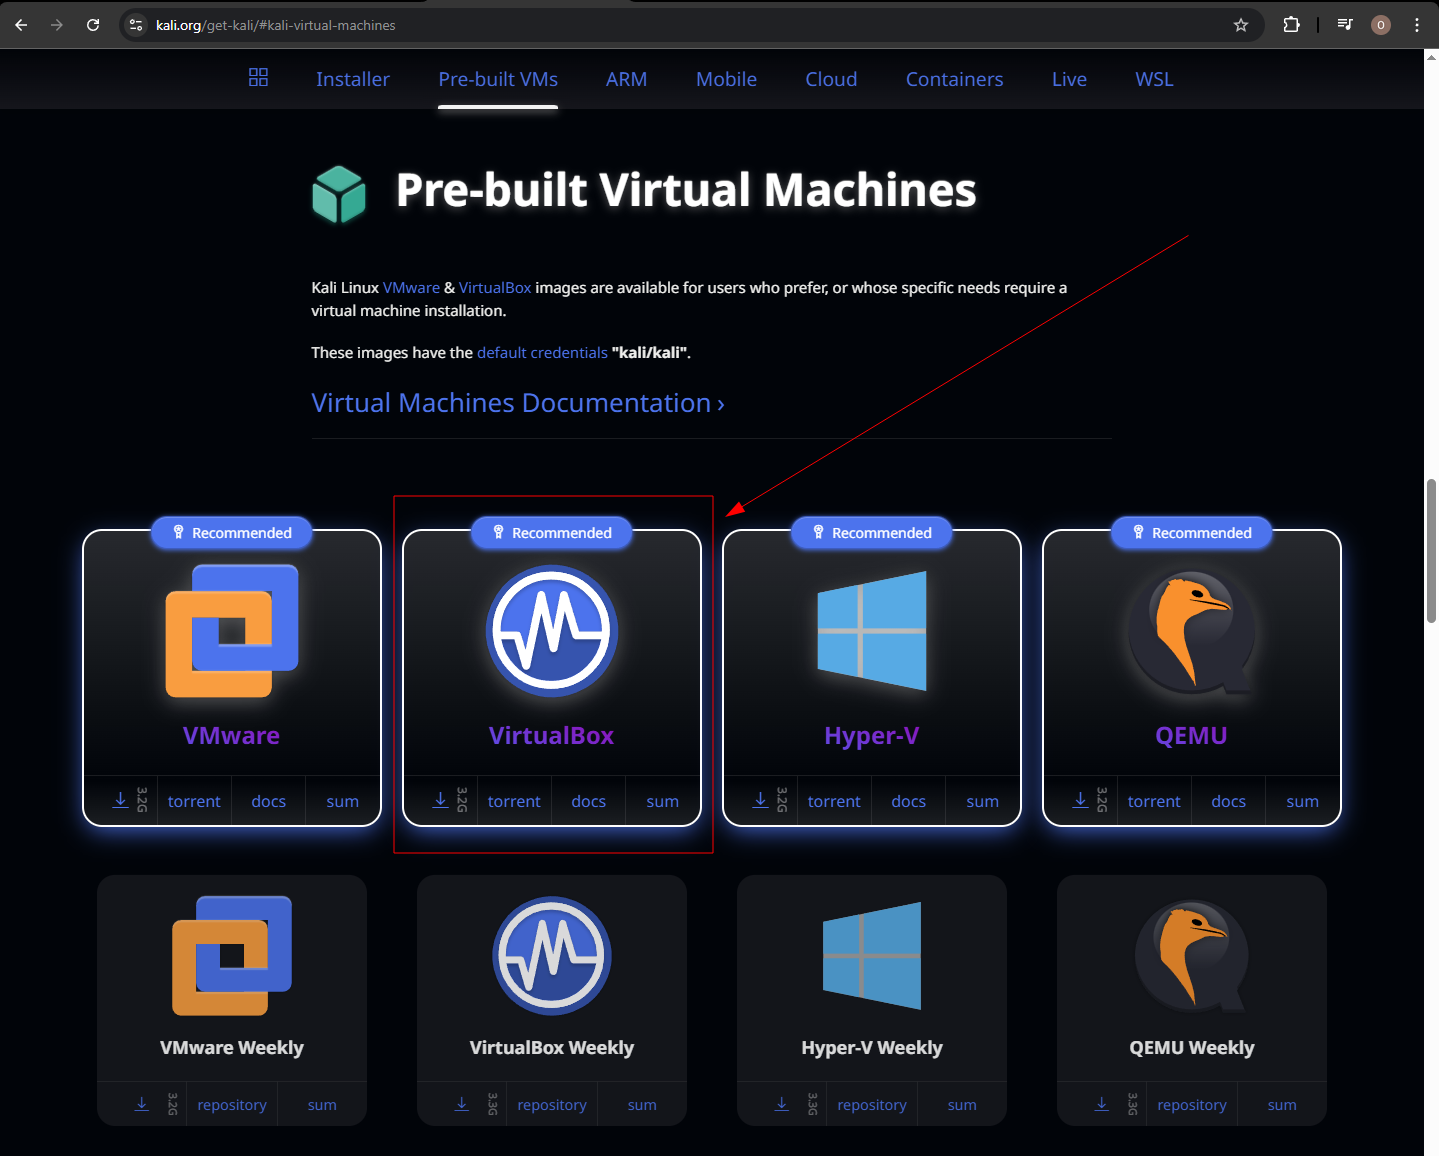Click the Hyper-V Windows logo card image
Screen dimensions: 1439x1156
click(x=872, y=631)
